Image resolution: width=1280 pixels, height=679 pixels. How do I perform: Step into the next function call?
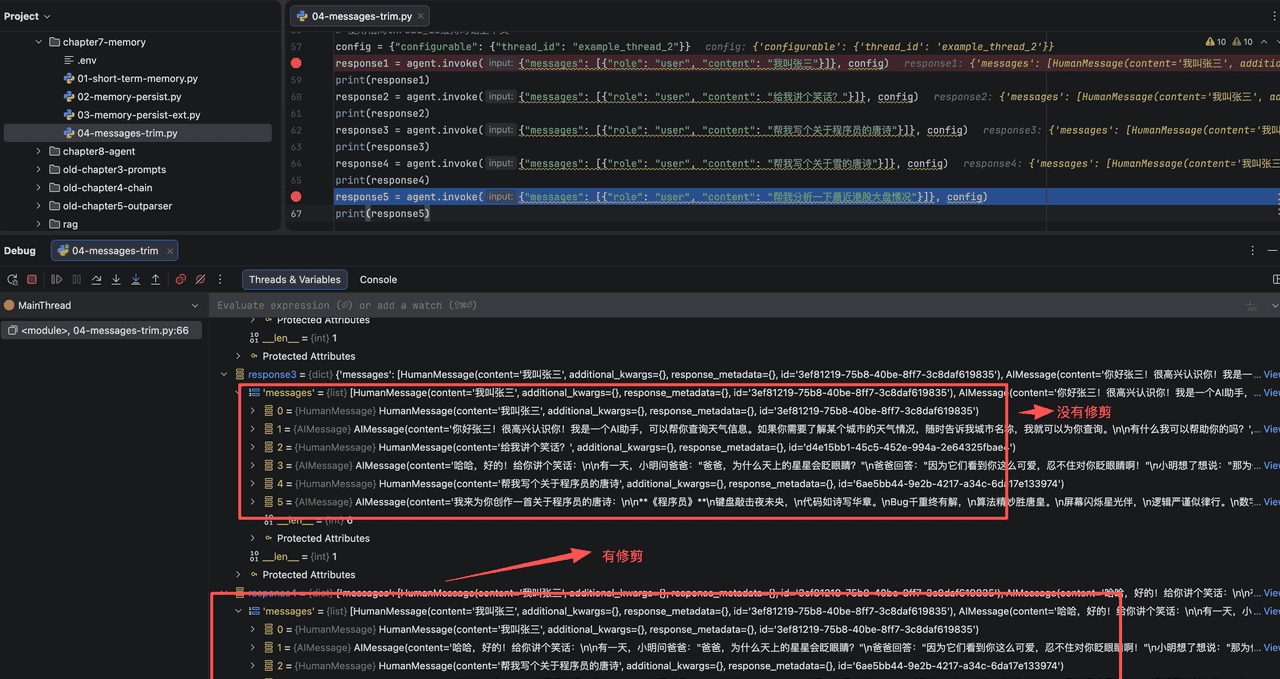(117, 279)
